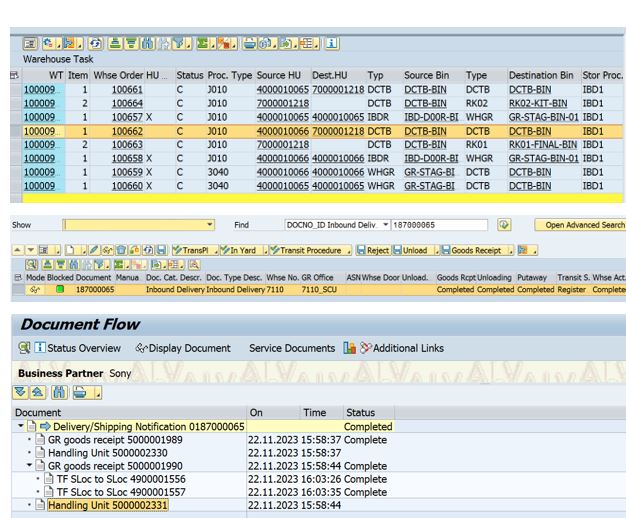This screenshot has height=518, width=626.
Task: Open the Show dropdown list
Action: click(x=210, y=225)
